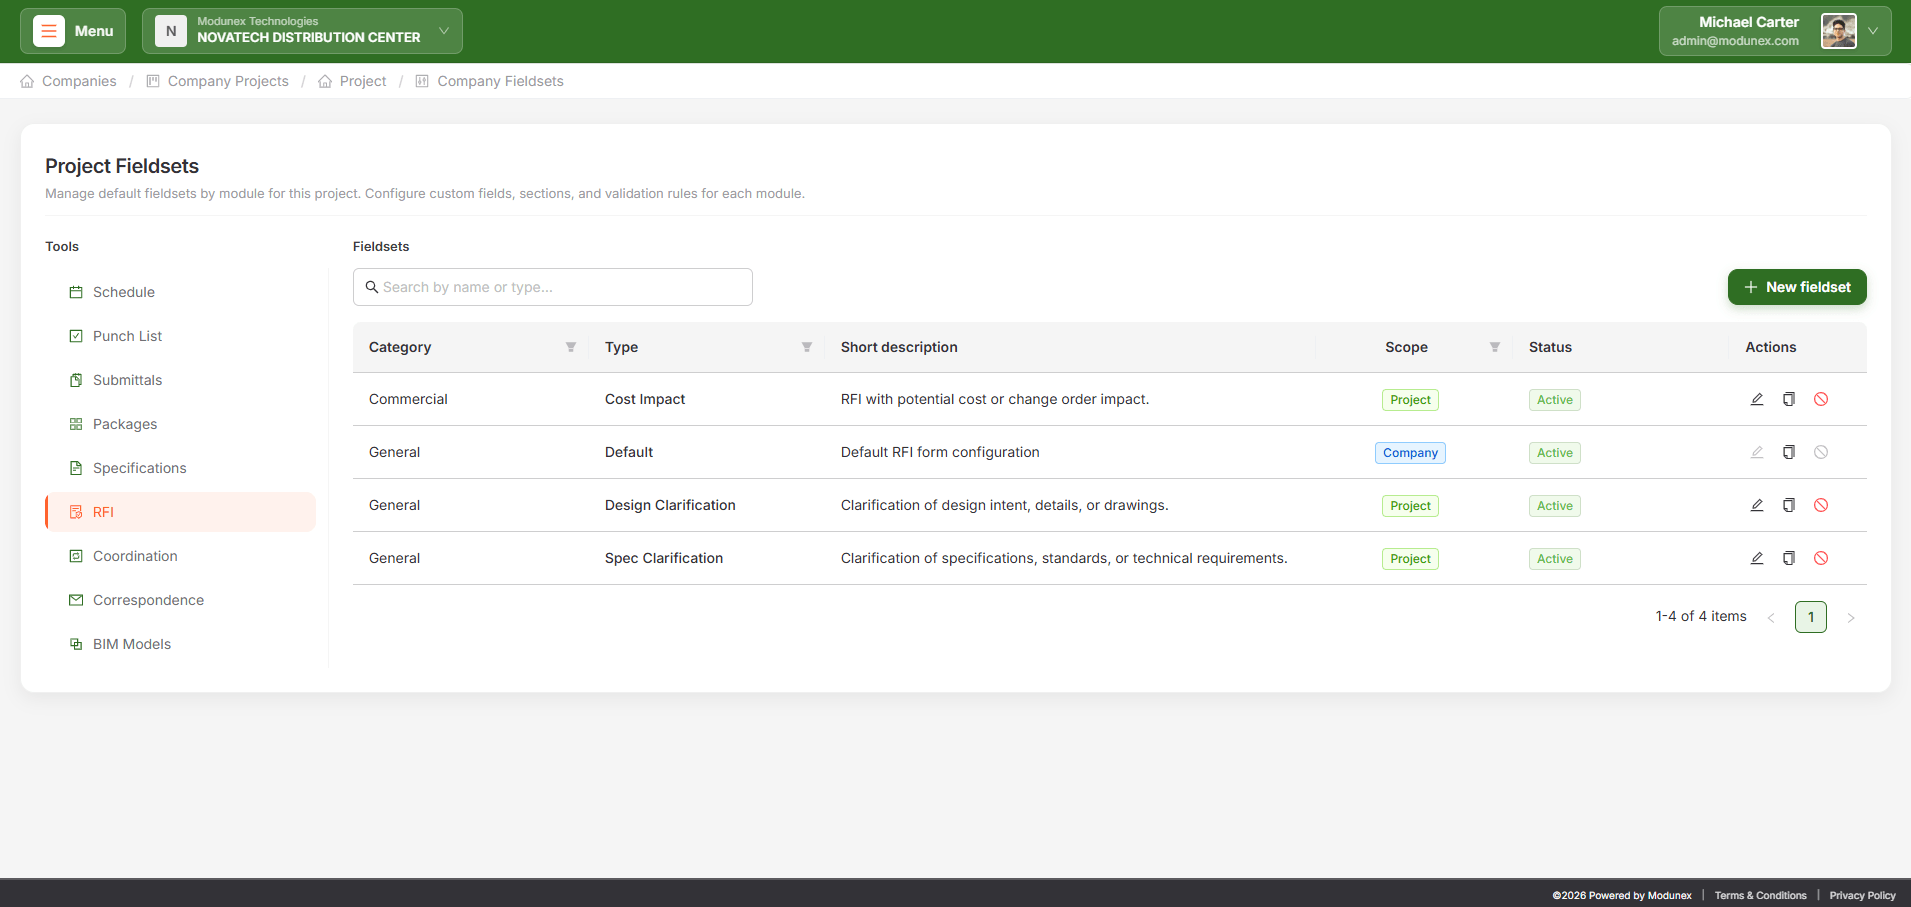The height and width of the screenshot is (907, 1911).
Task: Open the Scope column filter
Action: click(x=1494, y=347)
